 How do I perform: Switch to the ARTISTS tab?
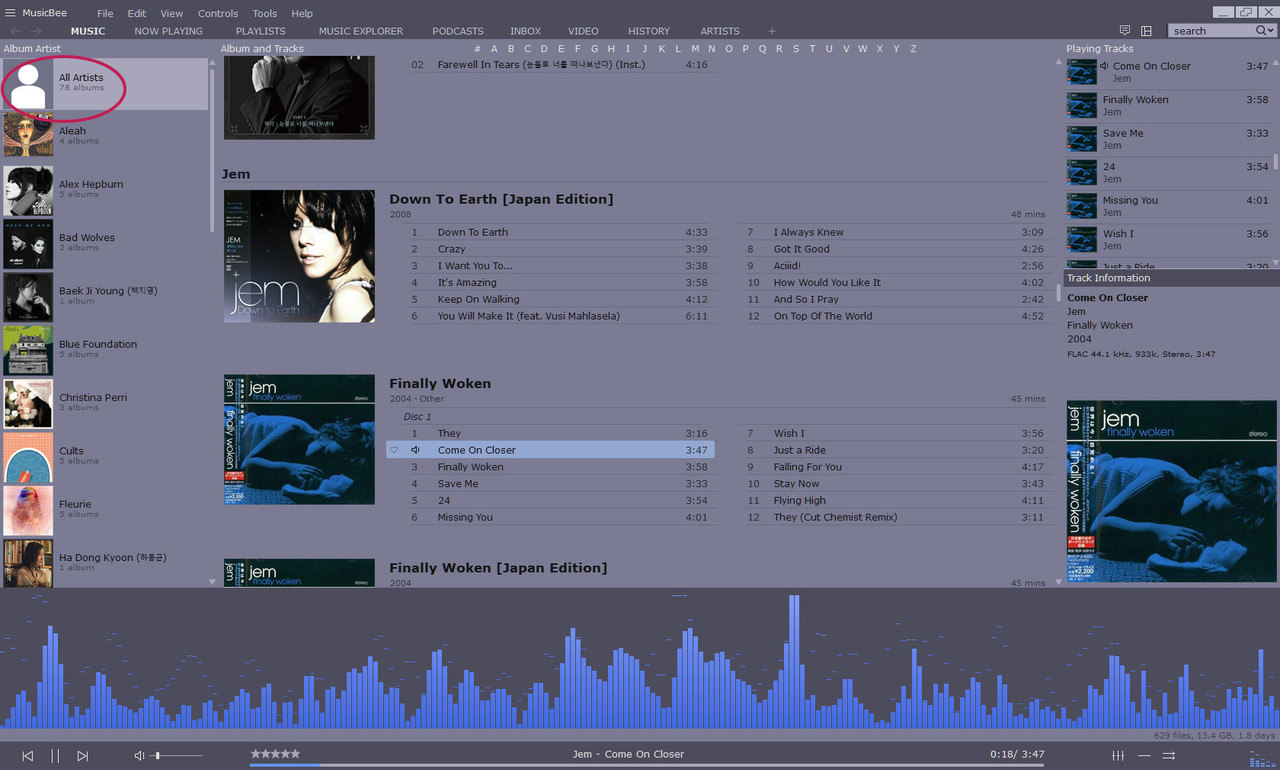720,31
